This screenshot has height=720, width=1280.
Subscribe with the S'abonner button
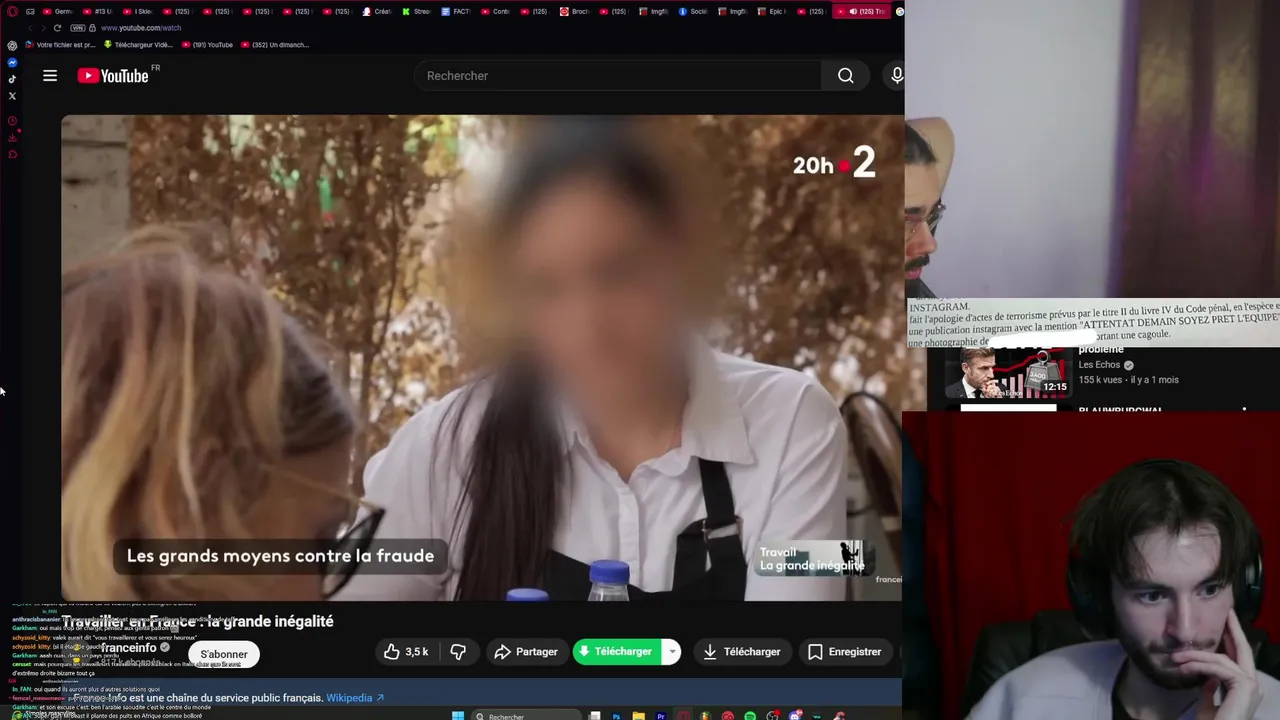pos(224,654)
